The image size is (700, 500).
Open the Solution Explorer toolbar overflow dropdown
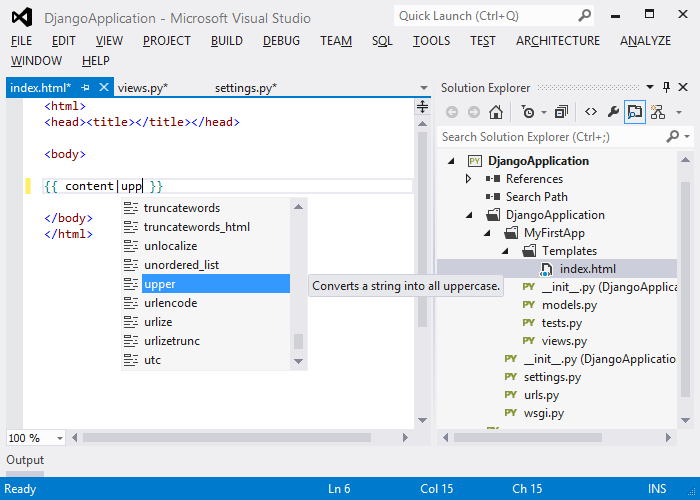(679, 112)
